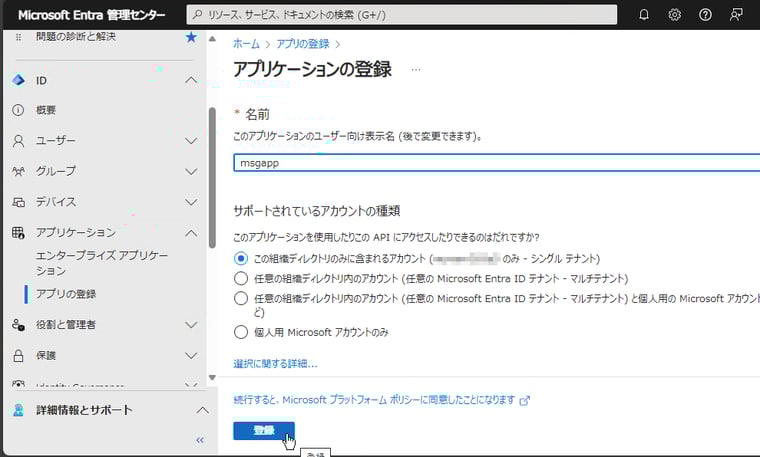Click the デバイス devices icon
Viewport: 760px width, 457px height.
pos(18,202)
